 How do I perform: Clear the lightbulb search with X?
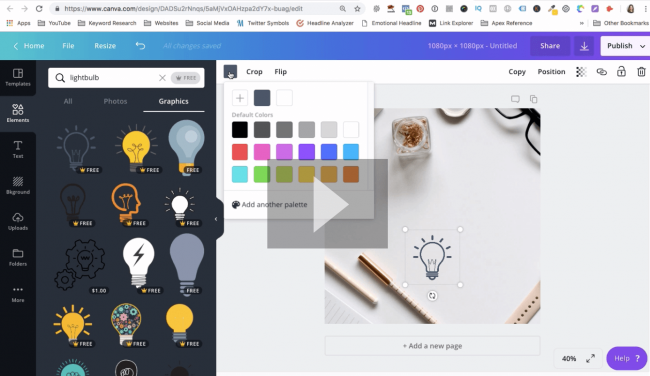tap(162, 78)
